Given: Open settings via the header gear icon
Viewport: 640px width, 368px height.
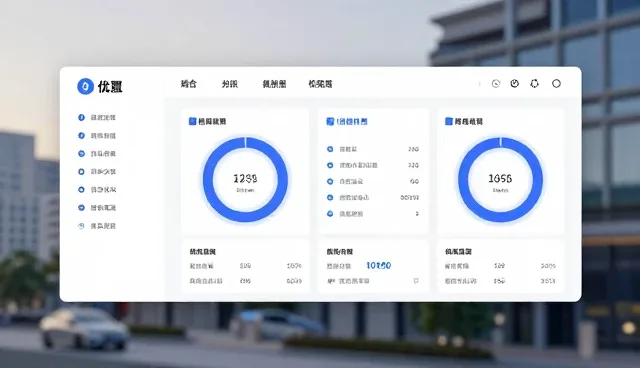Looking at the screenshot, I should 534,84.
